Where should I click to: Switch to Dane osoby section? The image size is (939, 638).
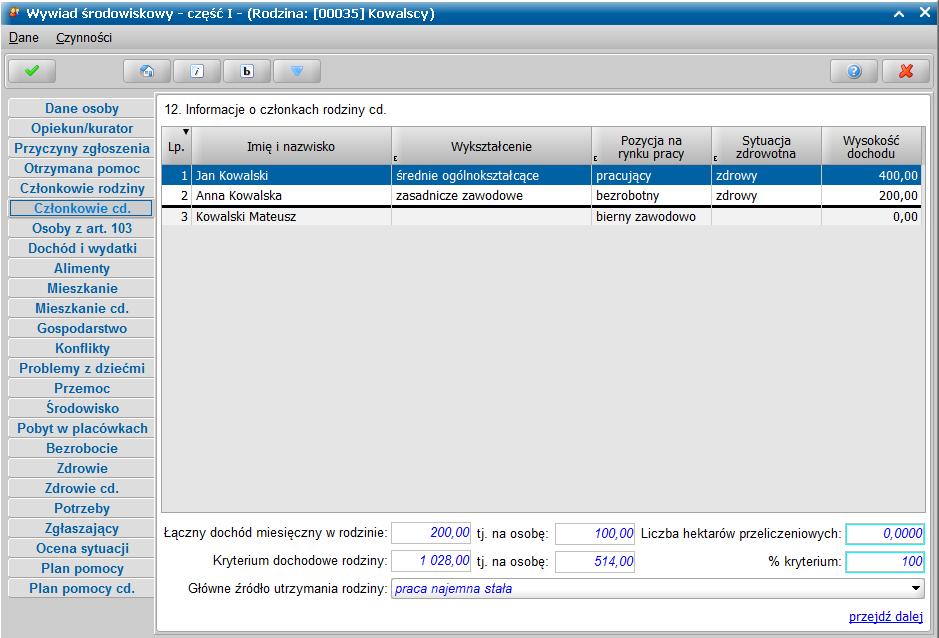click(81, 108)
